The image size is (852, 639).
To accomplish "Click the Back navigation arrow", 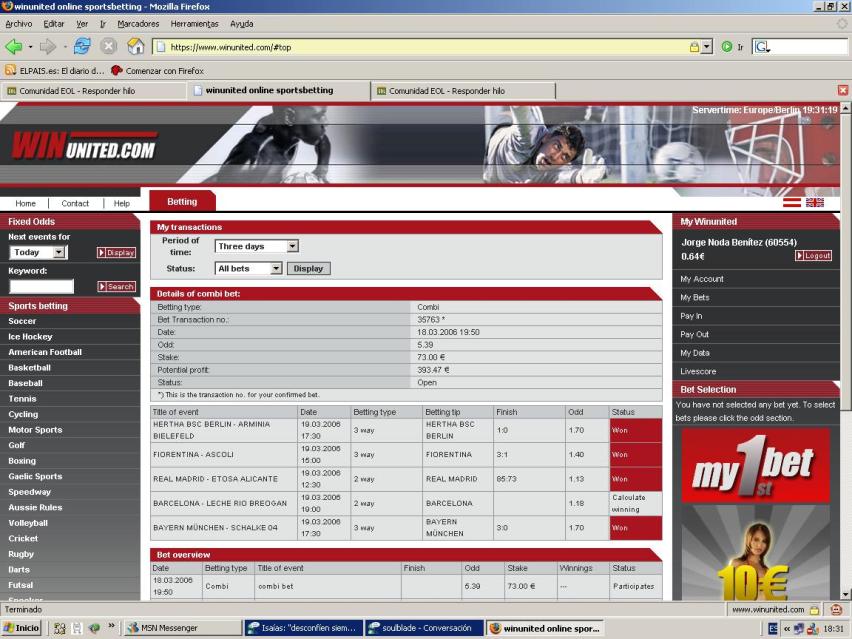I will [x=14, y=46].
